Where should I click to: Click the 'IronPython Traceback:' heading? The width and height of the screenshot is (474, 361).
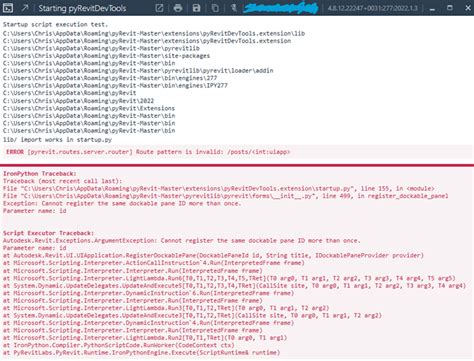point(40,174)
